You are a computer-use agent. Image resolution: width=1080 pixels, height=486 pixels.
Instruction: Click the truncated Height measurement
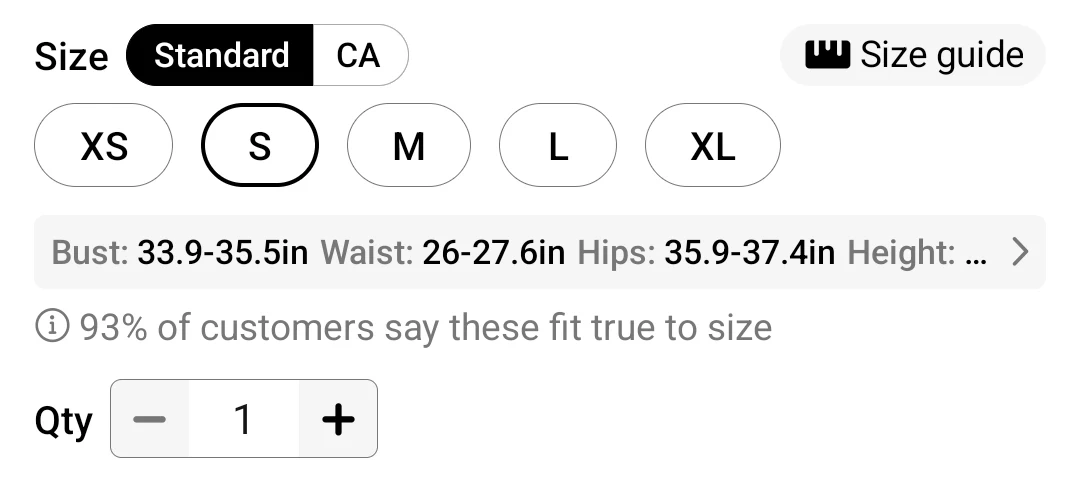915,252
